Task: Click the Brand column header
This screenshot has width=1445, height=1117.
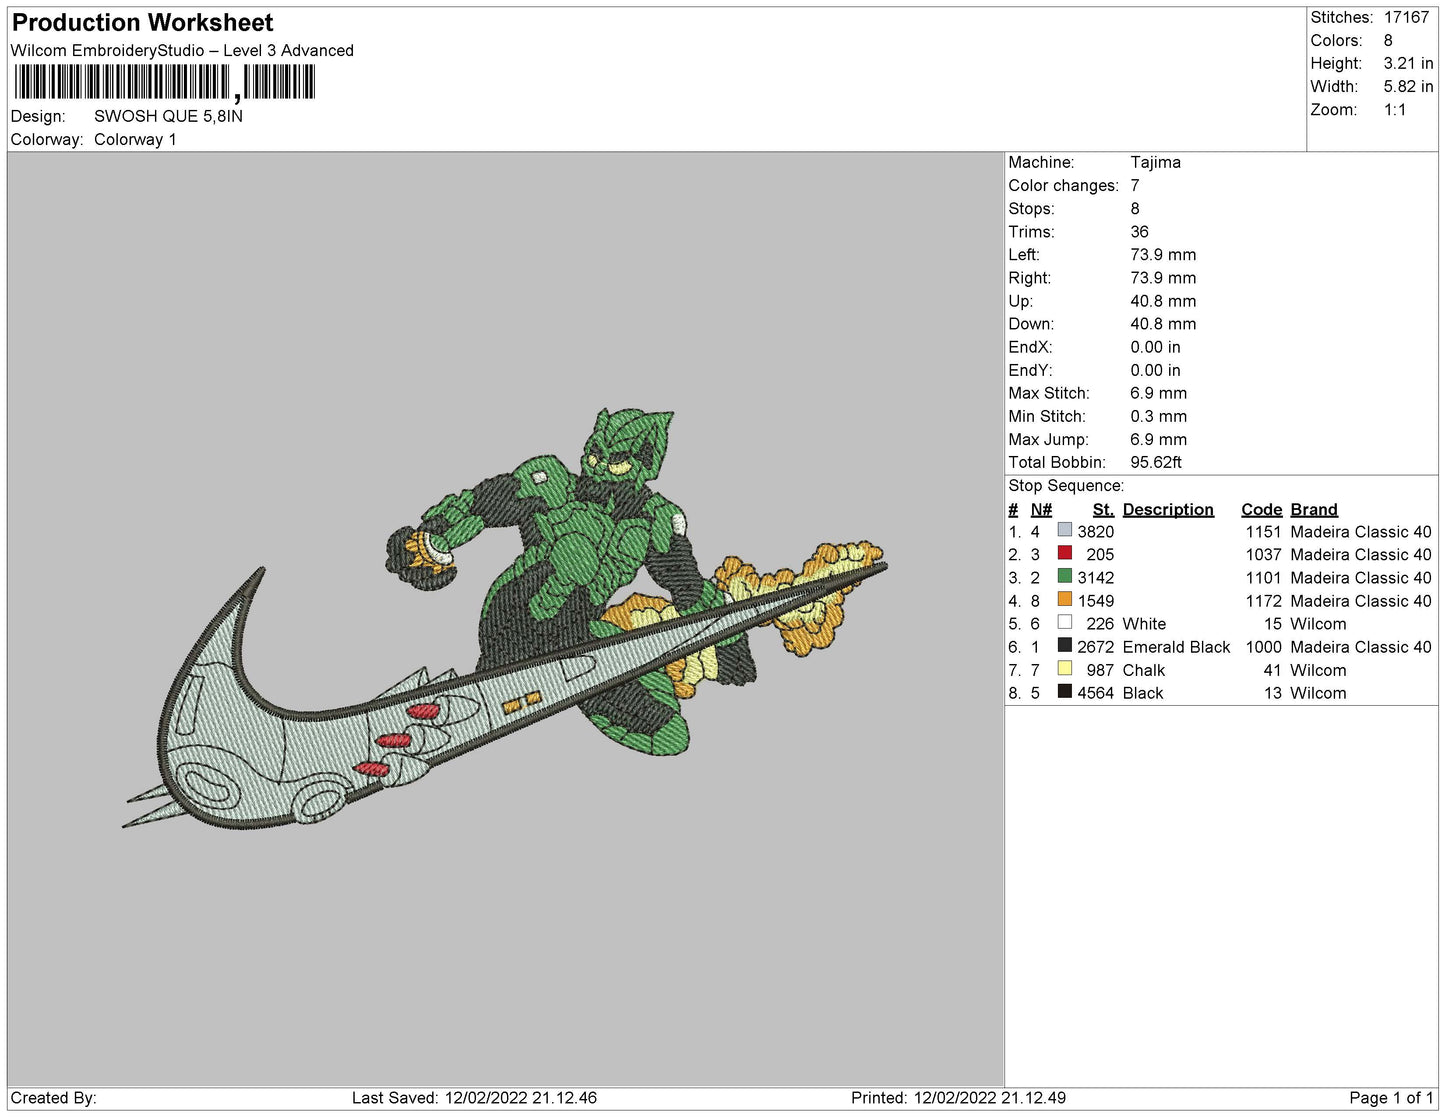Action: pyautogui.click(x=1313, y=509)
